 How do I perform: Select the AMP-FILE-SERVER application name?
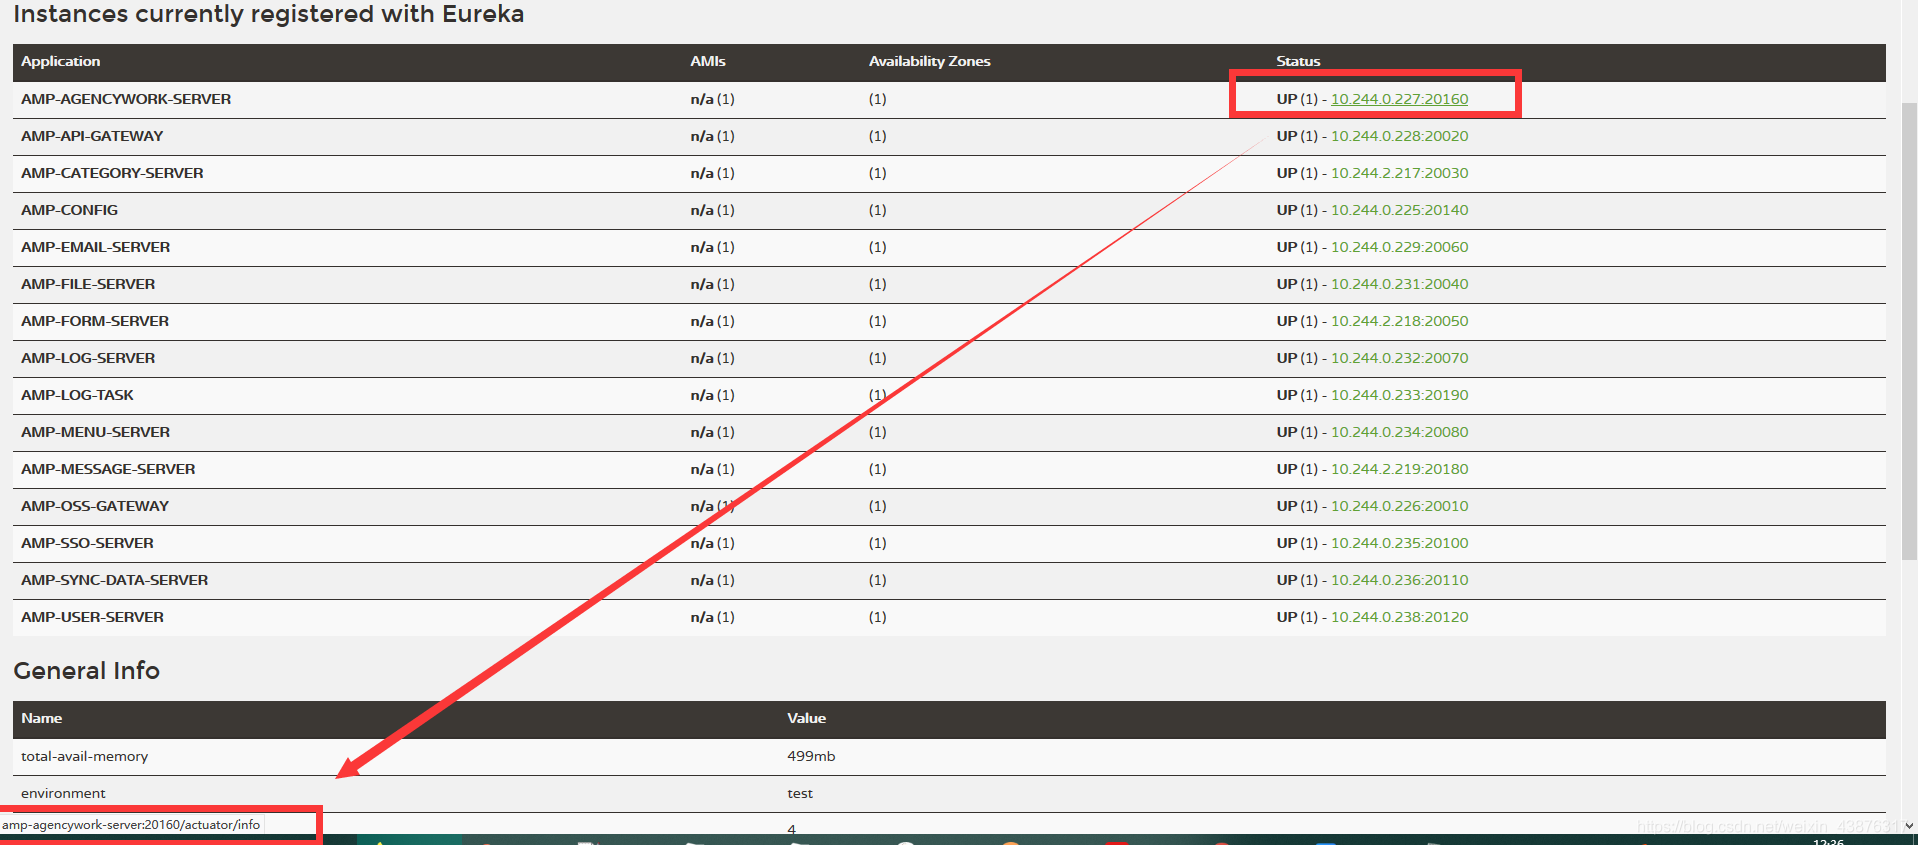[88, 284]
